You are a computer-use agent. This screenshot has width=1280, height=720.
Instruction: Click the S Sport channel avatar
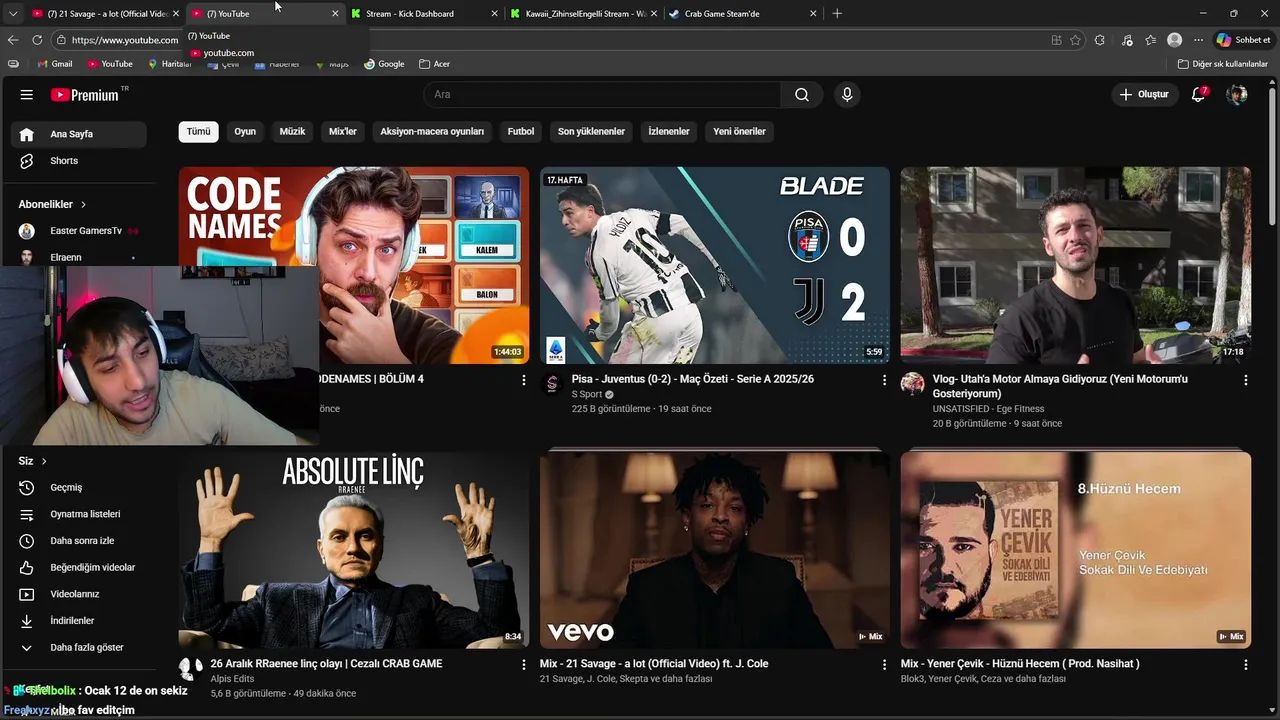(x=552, y=384)
